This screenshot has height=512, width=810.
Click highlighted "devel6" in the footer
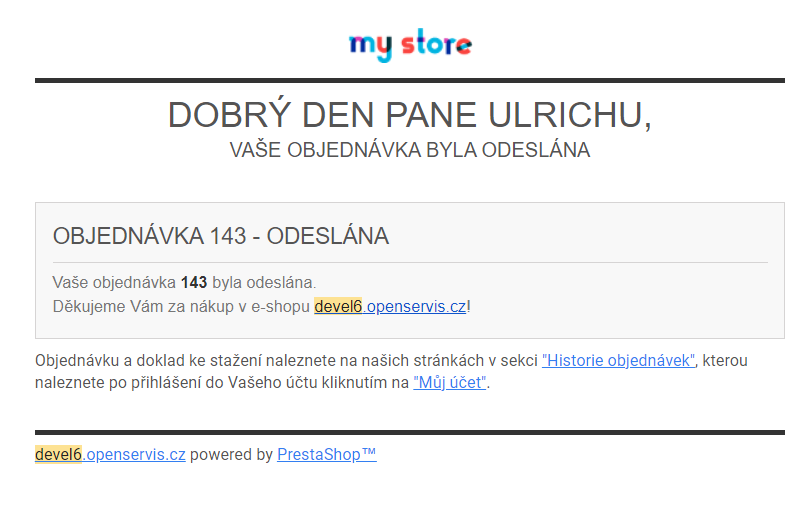[x=58, y=454]
